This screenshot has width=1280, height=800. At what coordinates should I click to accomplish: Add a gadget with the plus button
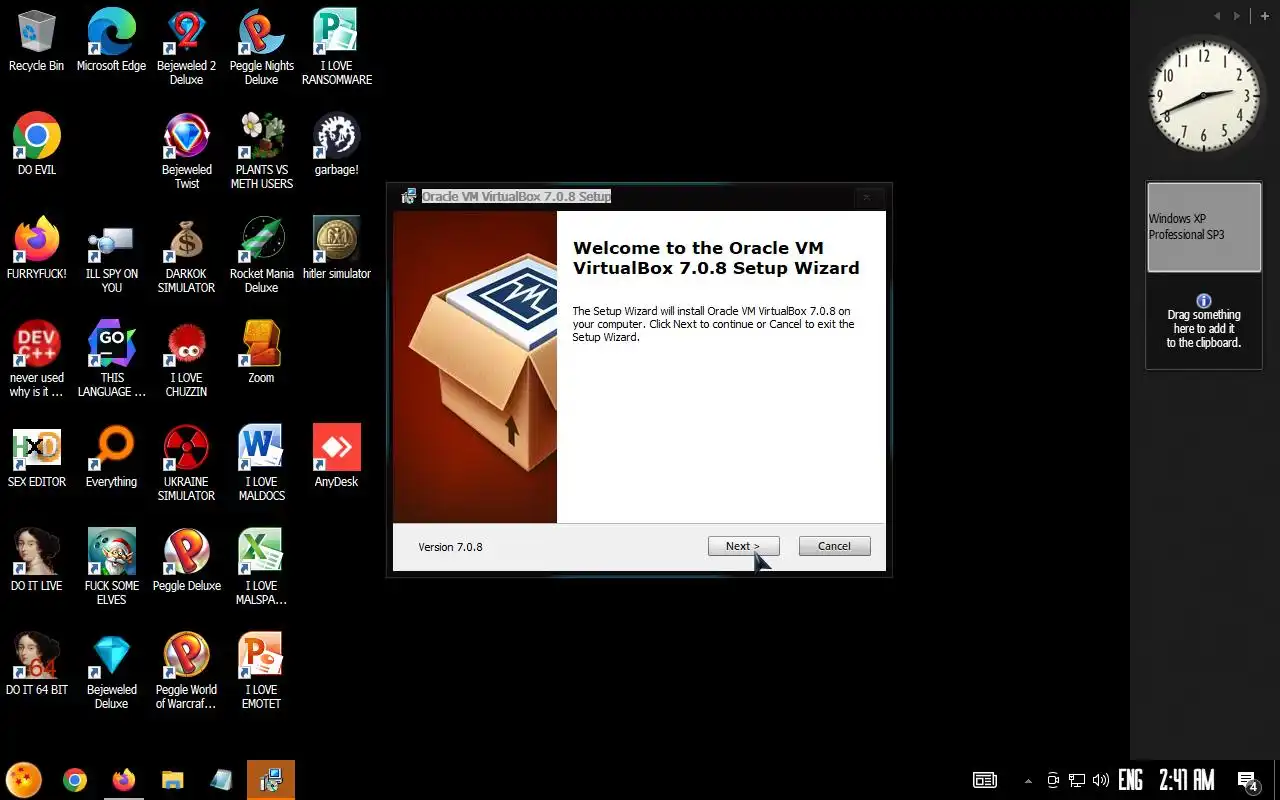pyautogui.click(x=1265, y=15)
